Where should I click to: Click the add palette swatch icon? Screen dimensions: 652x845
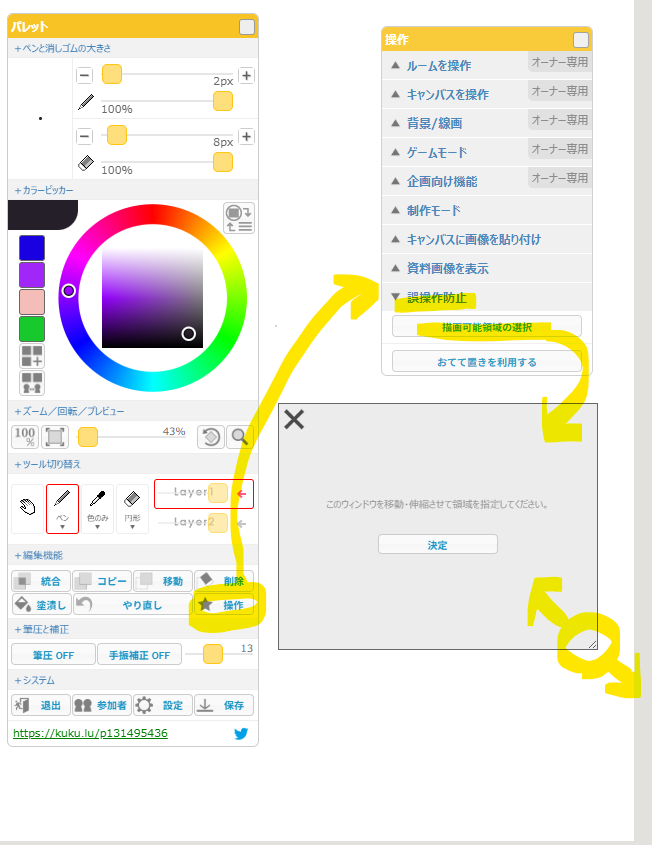[x=32, y=356]
